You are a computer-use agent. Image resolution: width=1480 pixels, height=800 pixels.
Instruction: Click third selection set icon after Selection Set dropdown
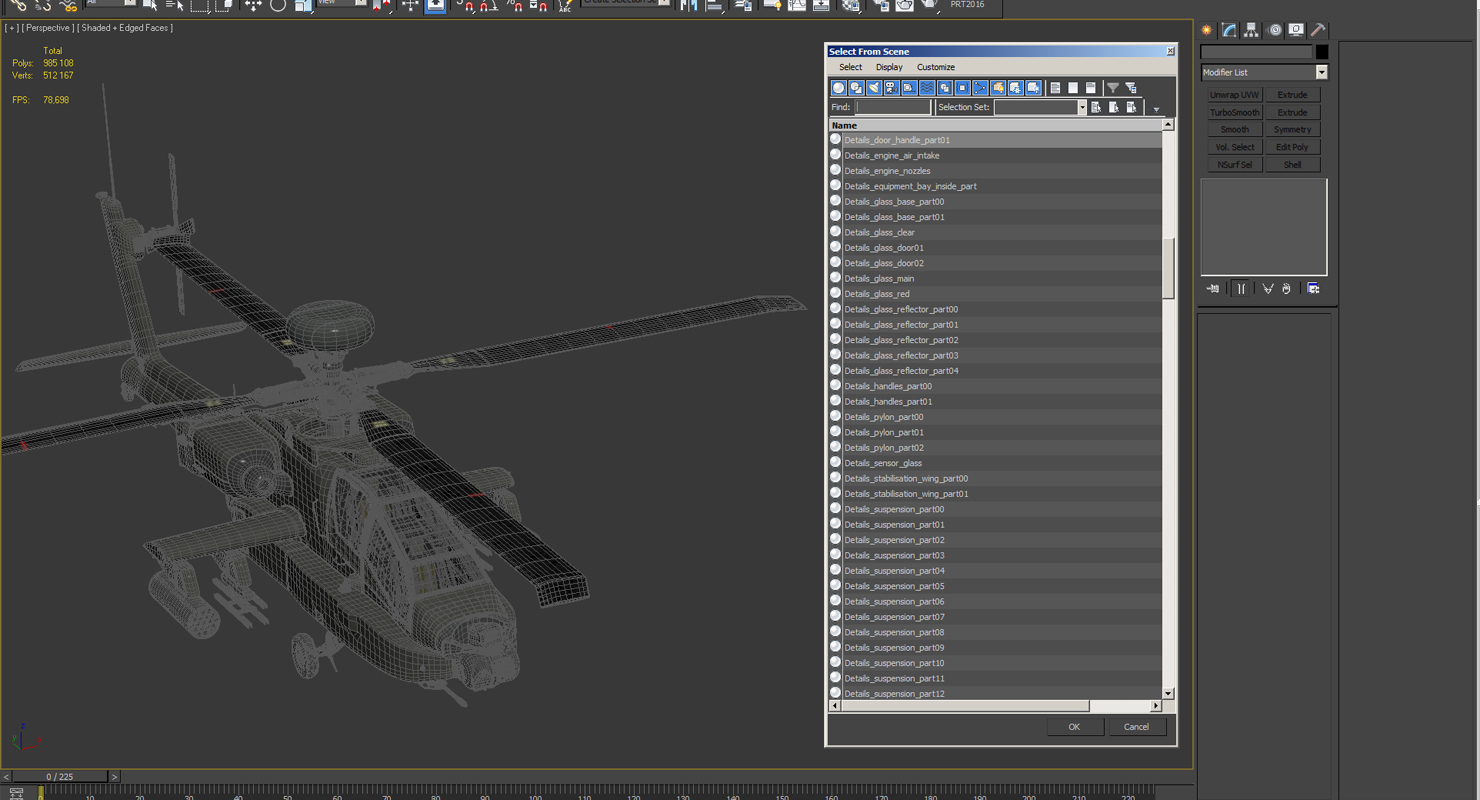click(1132, 107)
